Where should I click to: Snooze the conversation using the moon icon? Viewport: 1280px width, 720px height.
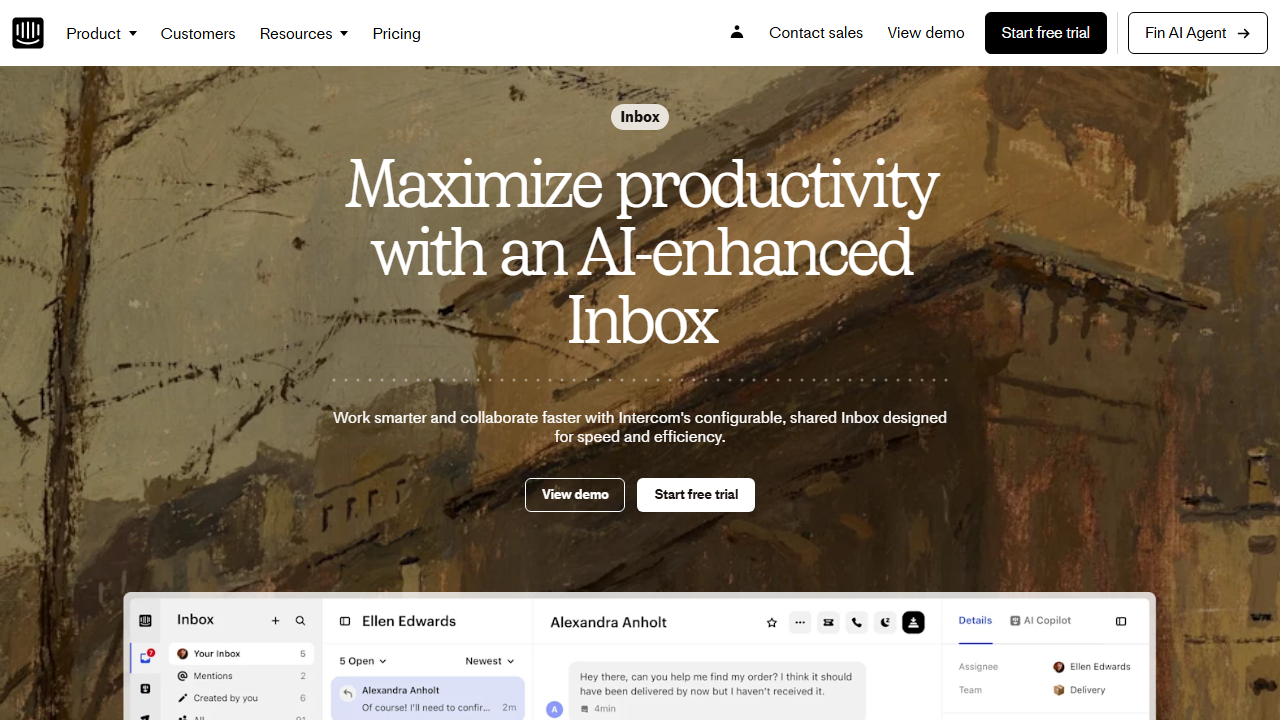[x=885, y=622]
